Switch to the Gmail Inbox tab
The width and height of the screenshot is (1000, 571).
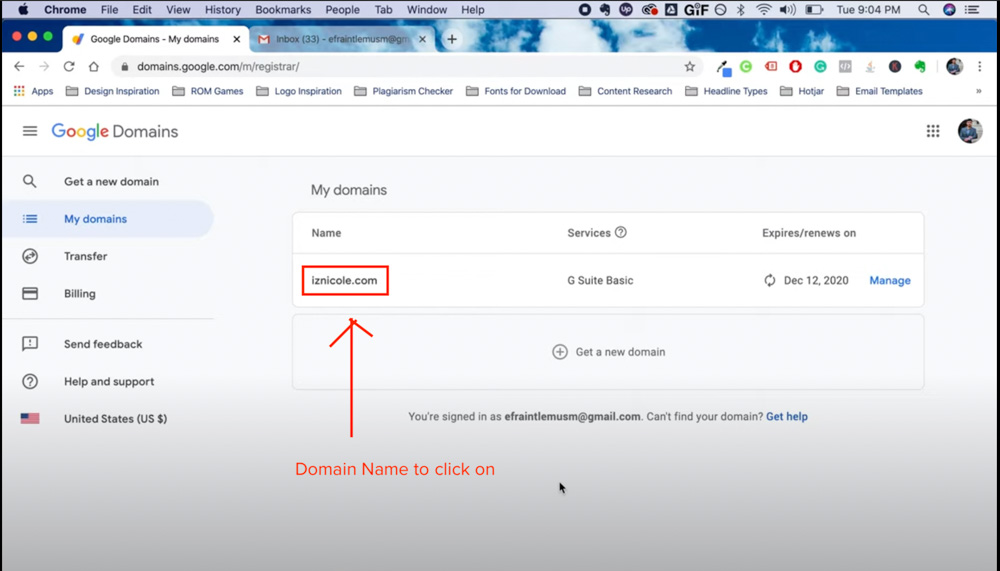[342, 39]
